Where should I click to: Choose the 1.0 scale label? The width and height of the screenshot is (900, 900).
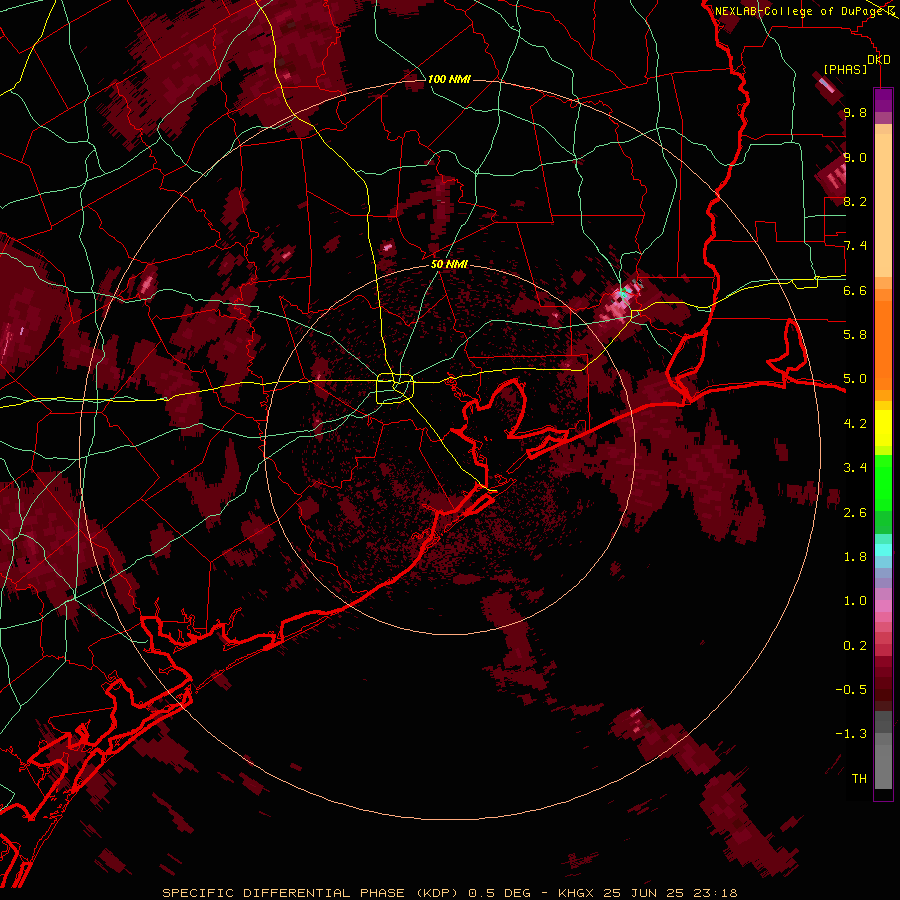point(855,601)
